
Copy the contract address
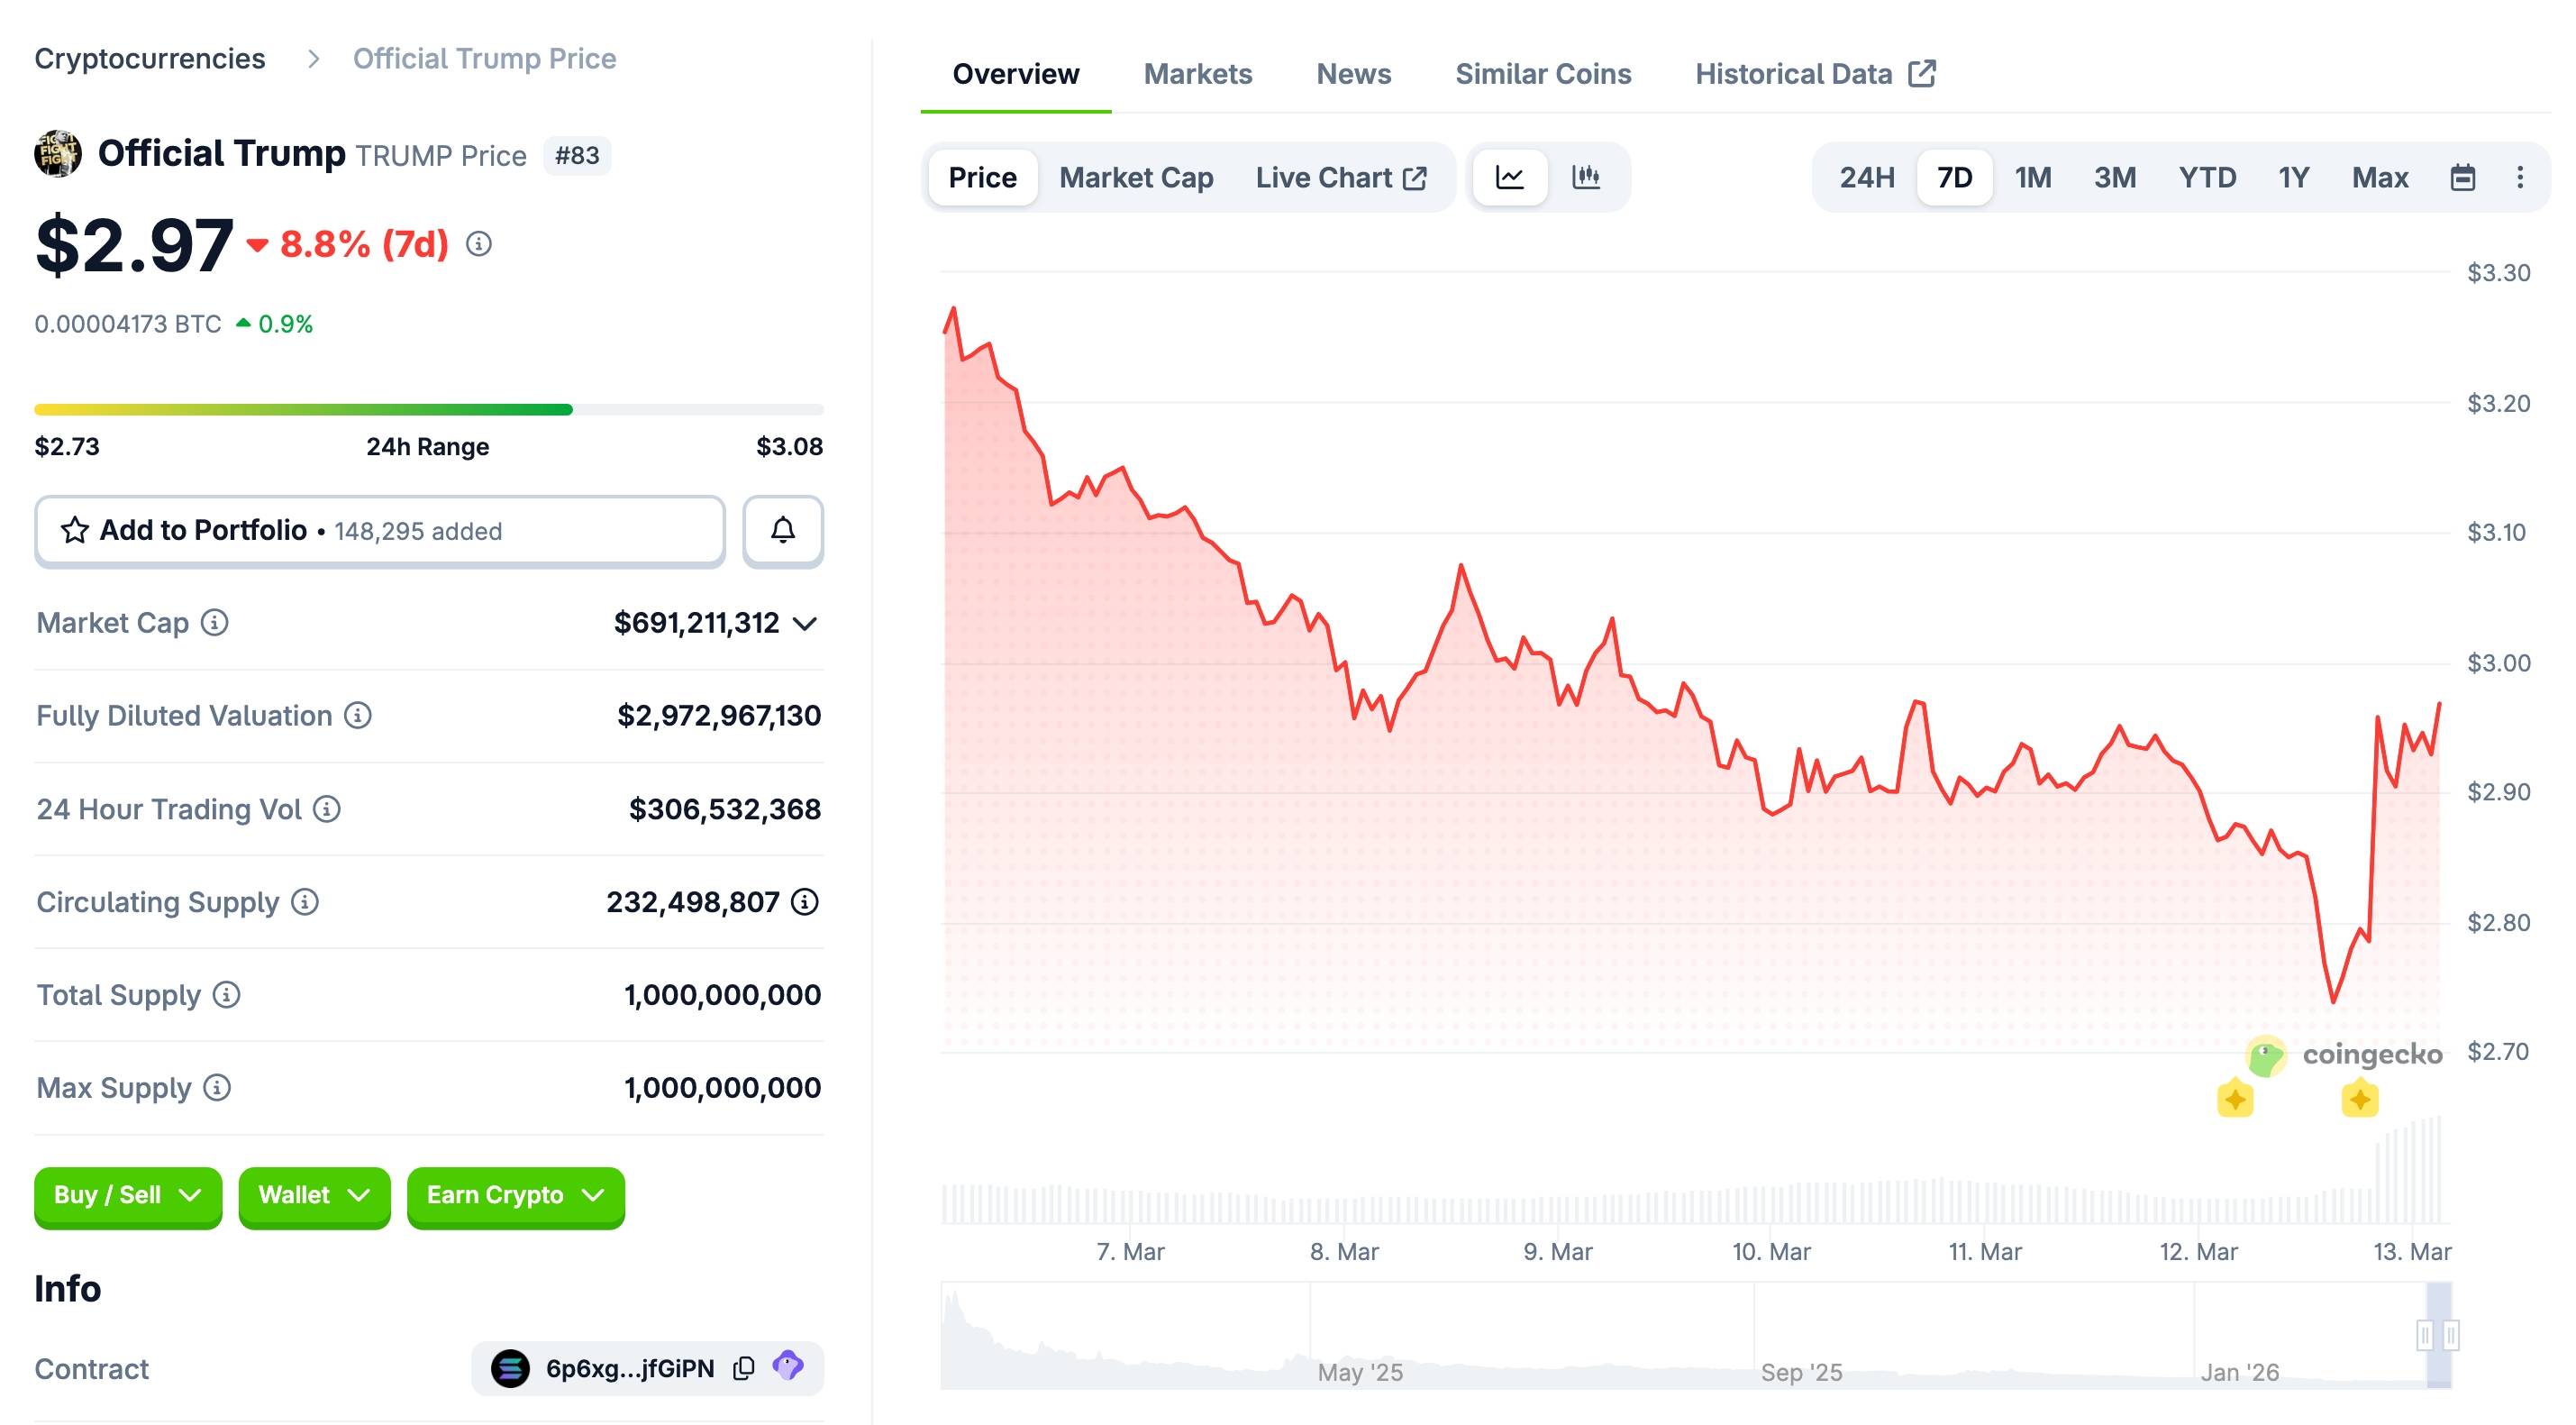point(744,1367)
